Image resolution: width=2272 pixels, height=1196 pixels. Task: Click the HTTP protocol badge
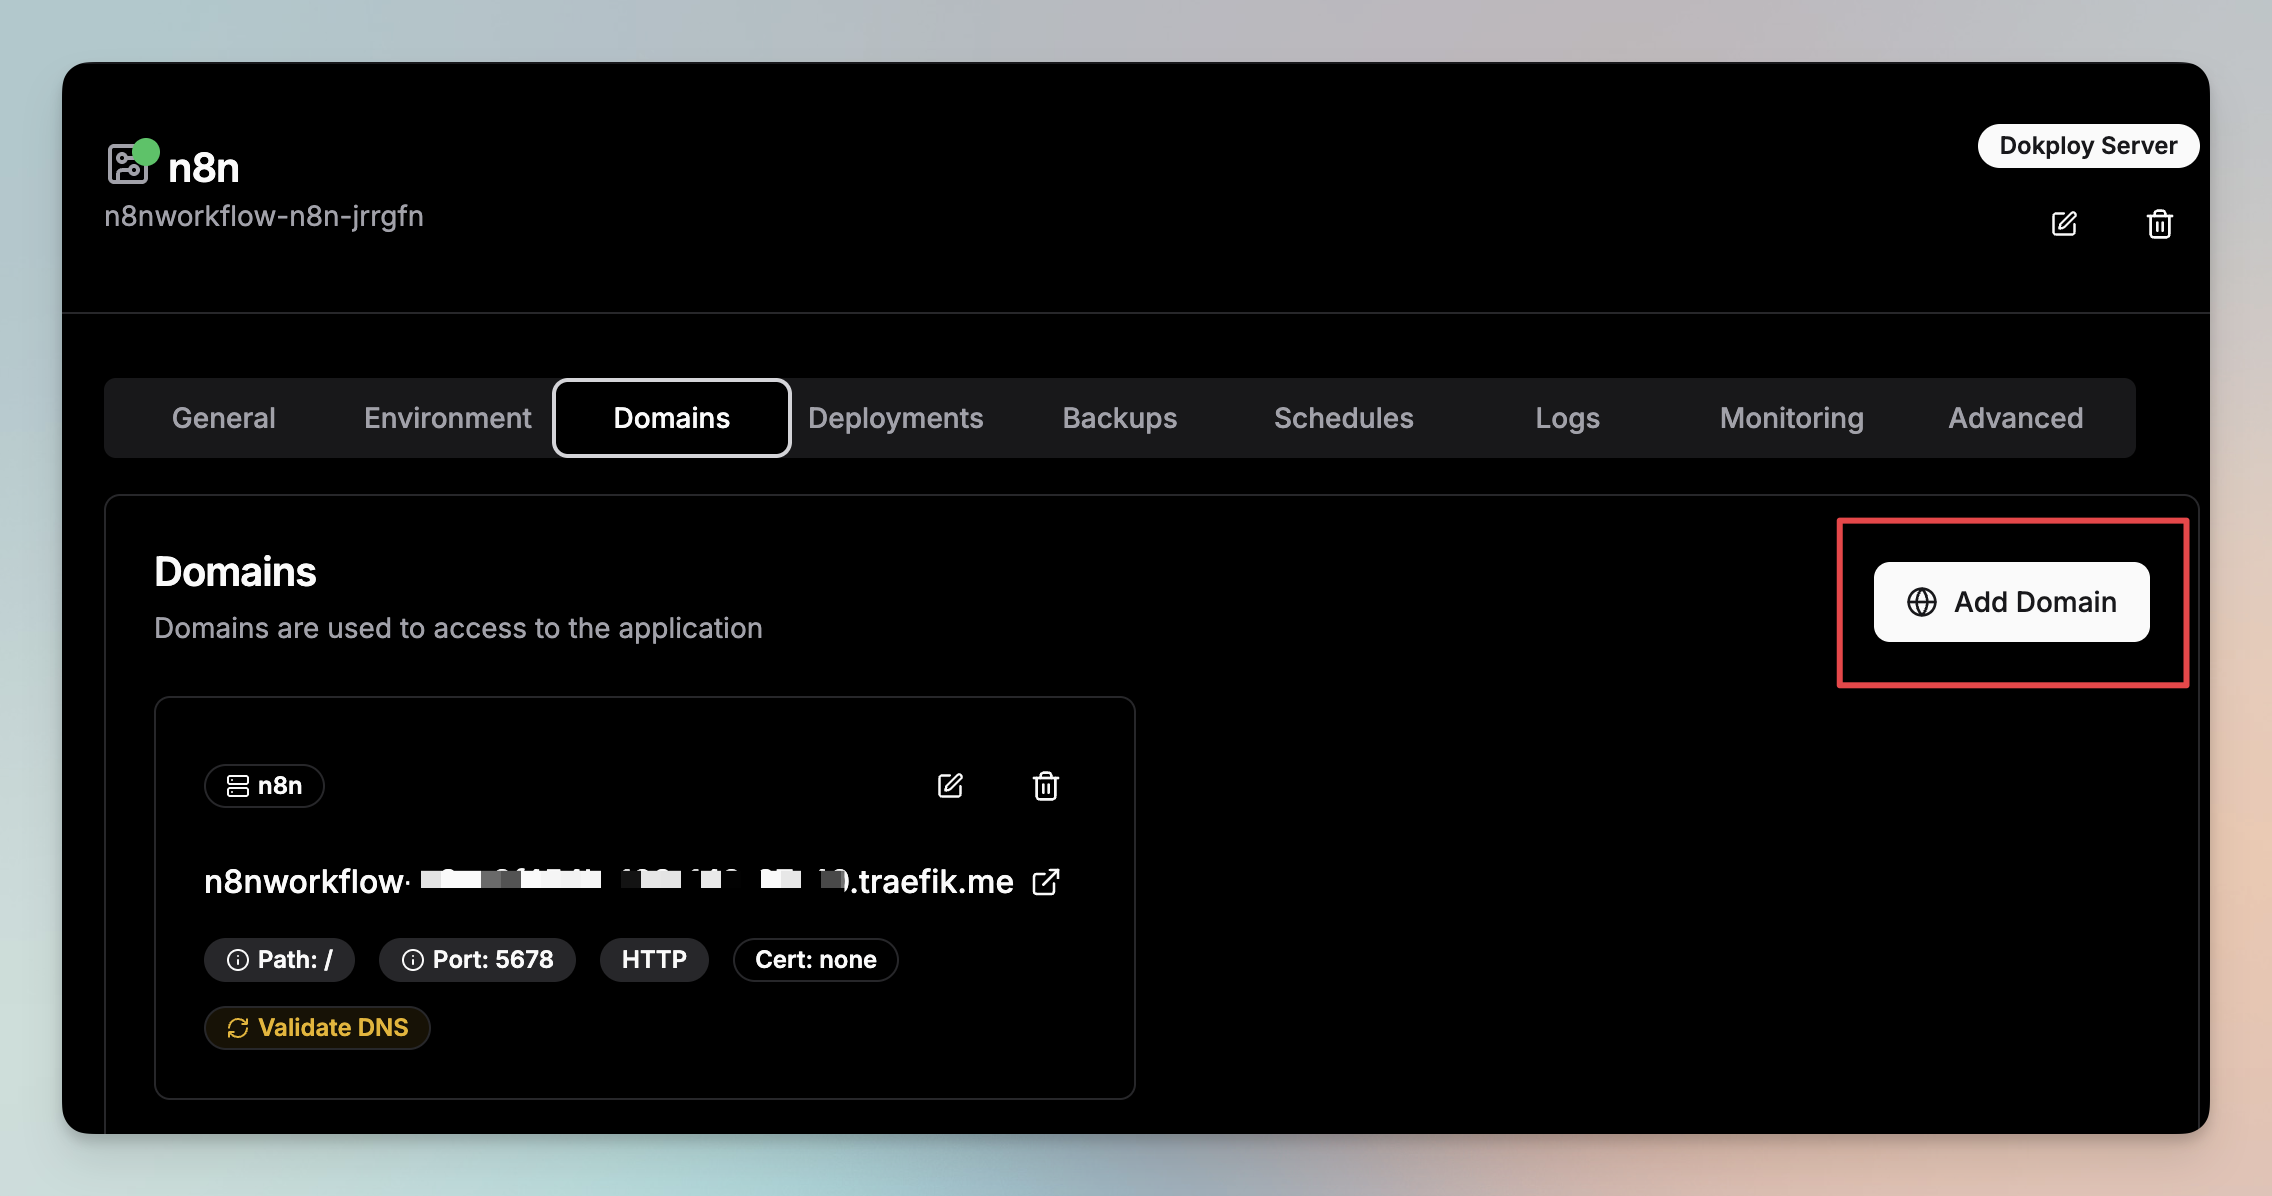[654, 960]
